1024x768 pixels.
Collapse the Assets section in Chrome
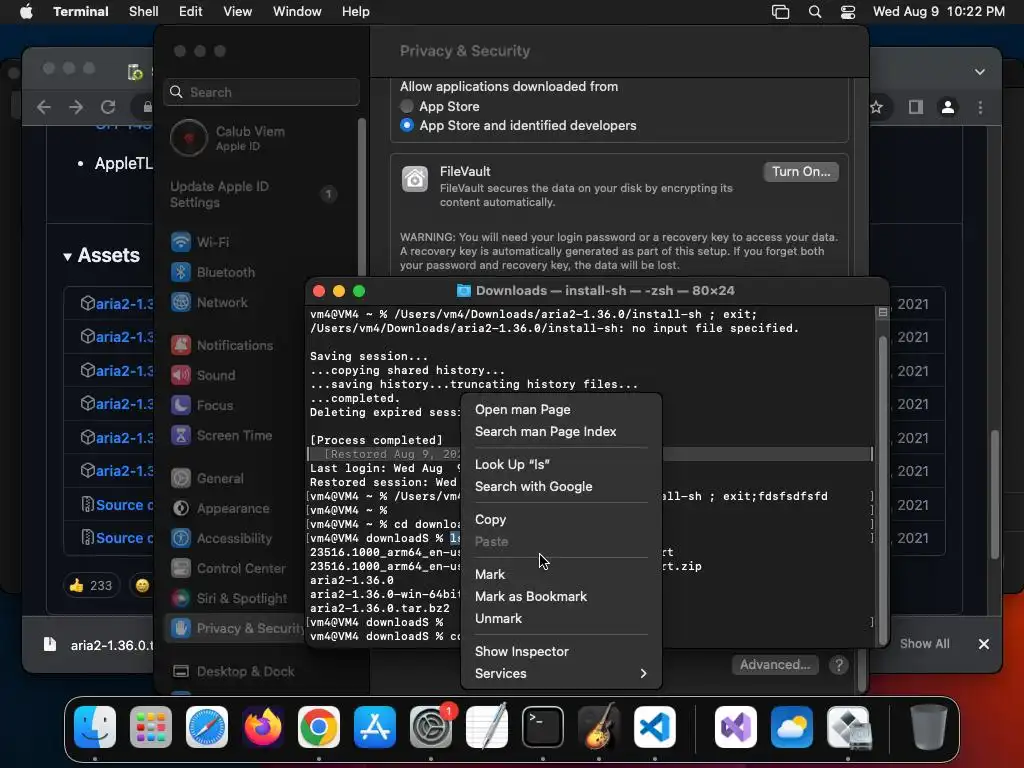click(67, 257)
